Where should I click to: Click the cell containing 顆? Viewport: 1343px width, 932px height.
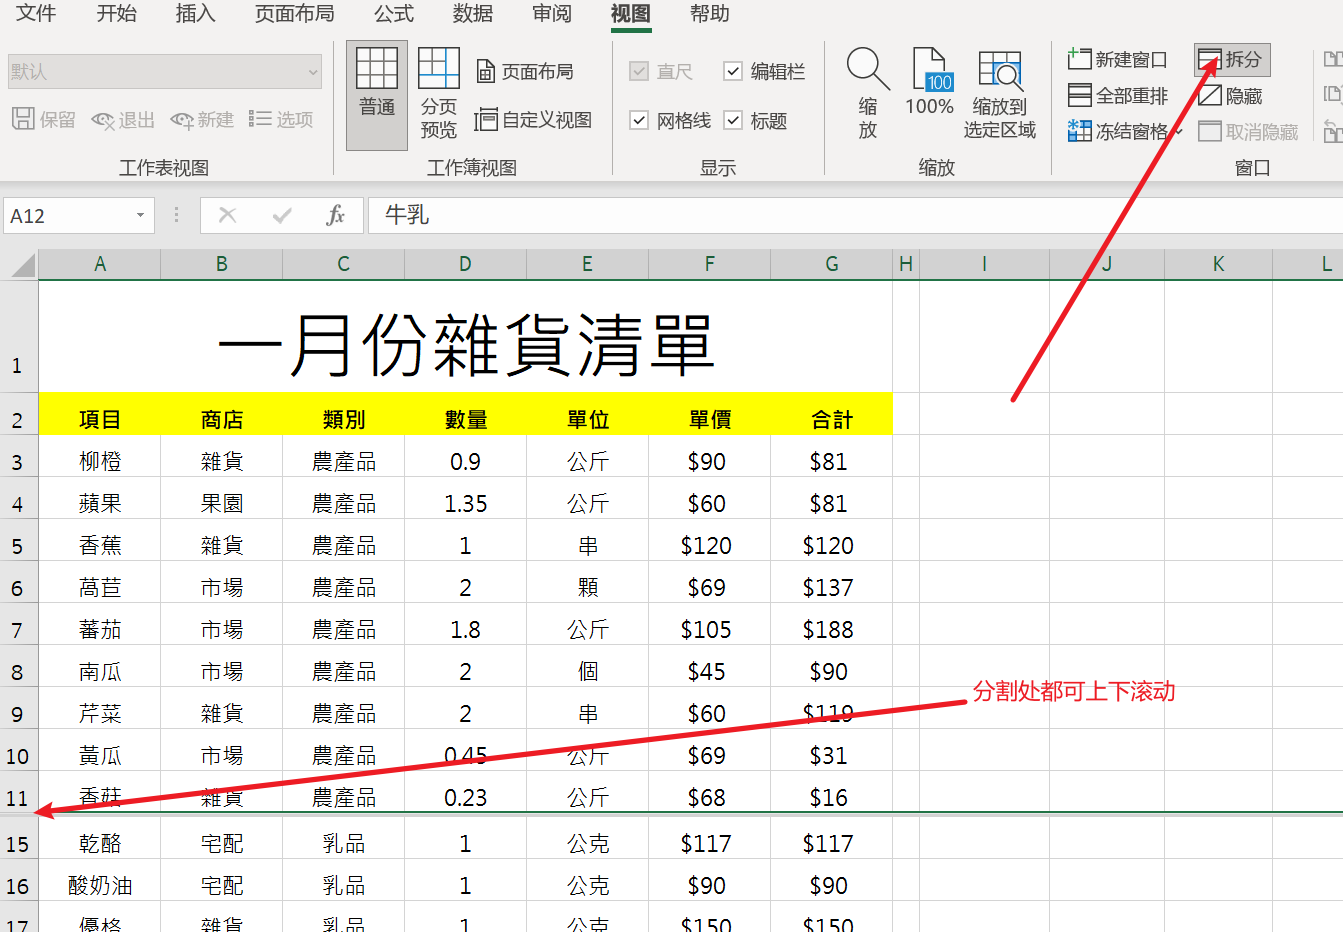pyautogui.click(x=587, y=583)
